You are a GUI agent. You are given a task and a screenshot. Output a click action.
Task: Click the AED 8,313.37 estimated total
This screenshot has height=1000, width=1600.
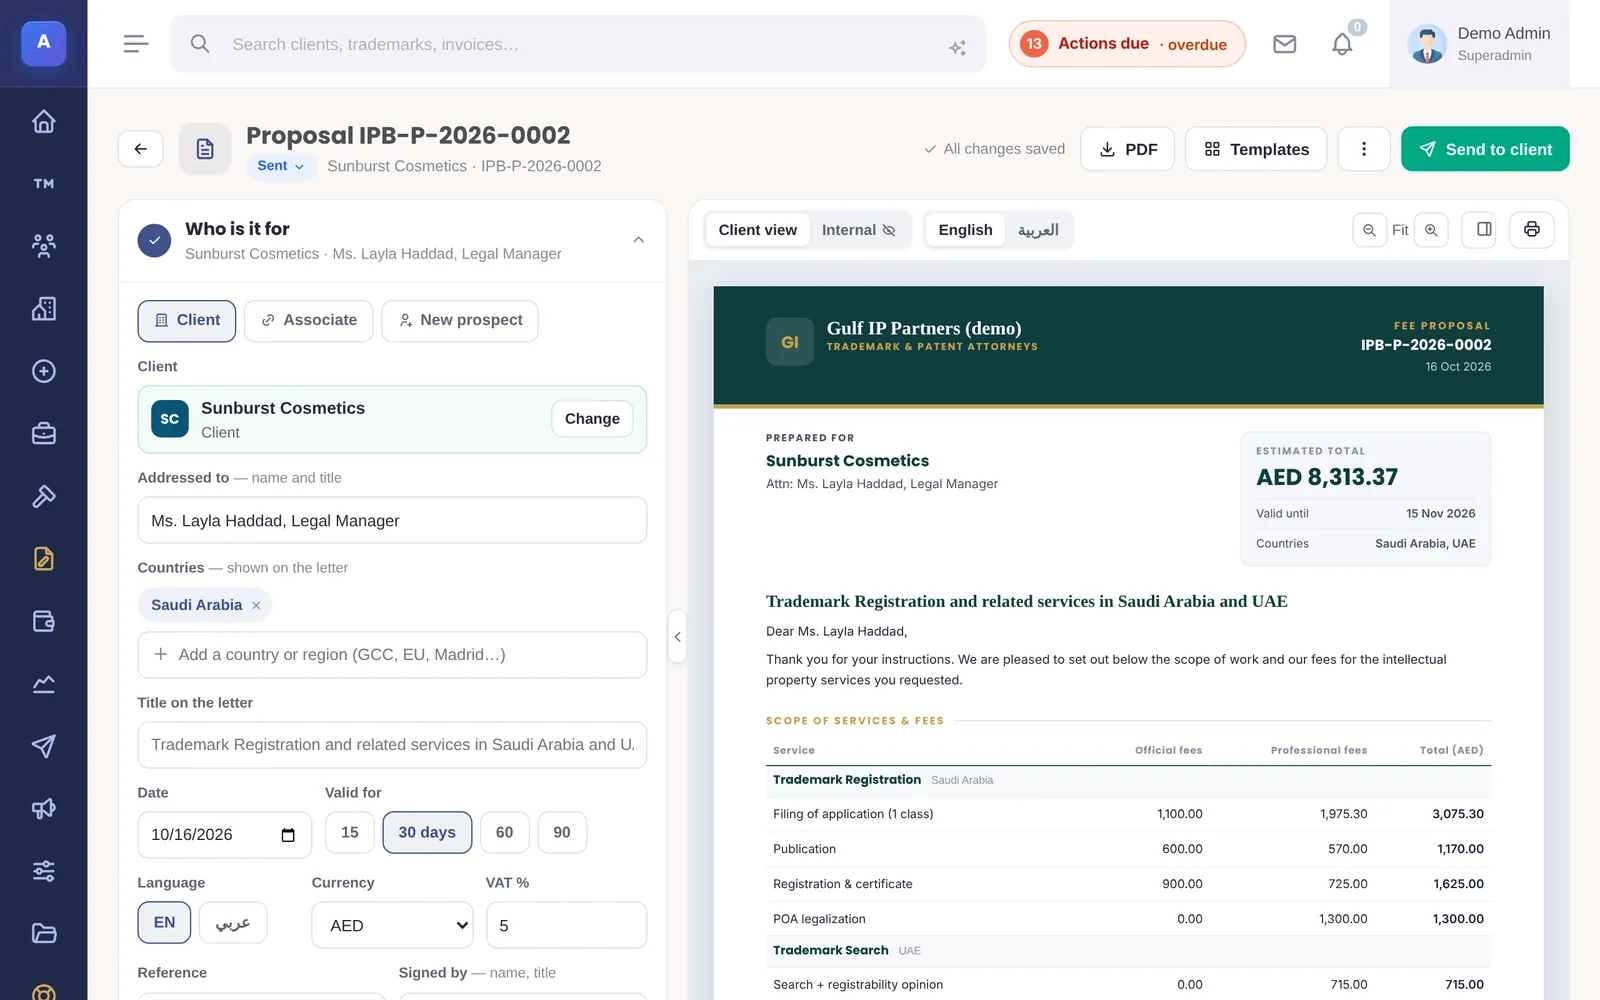(x=1327, y=477)
